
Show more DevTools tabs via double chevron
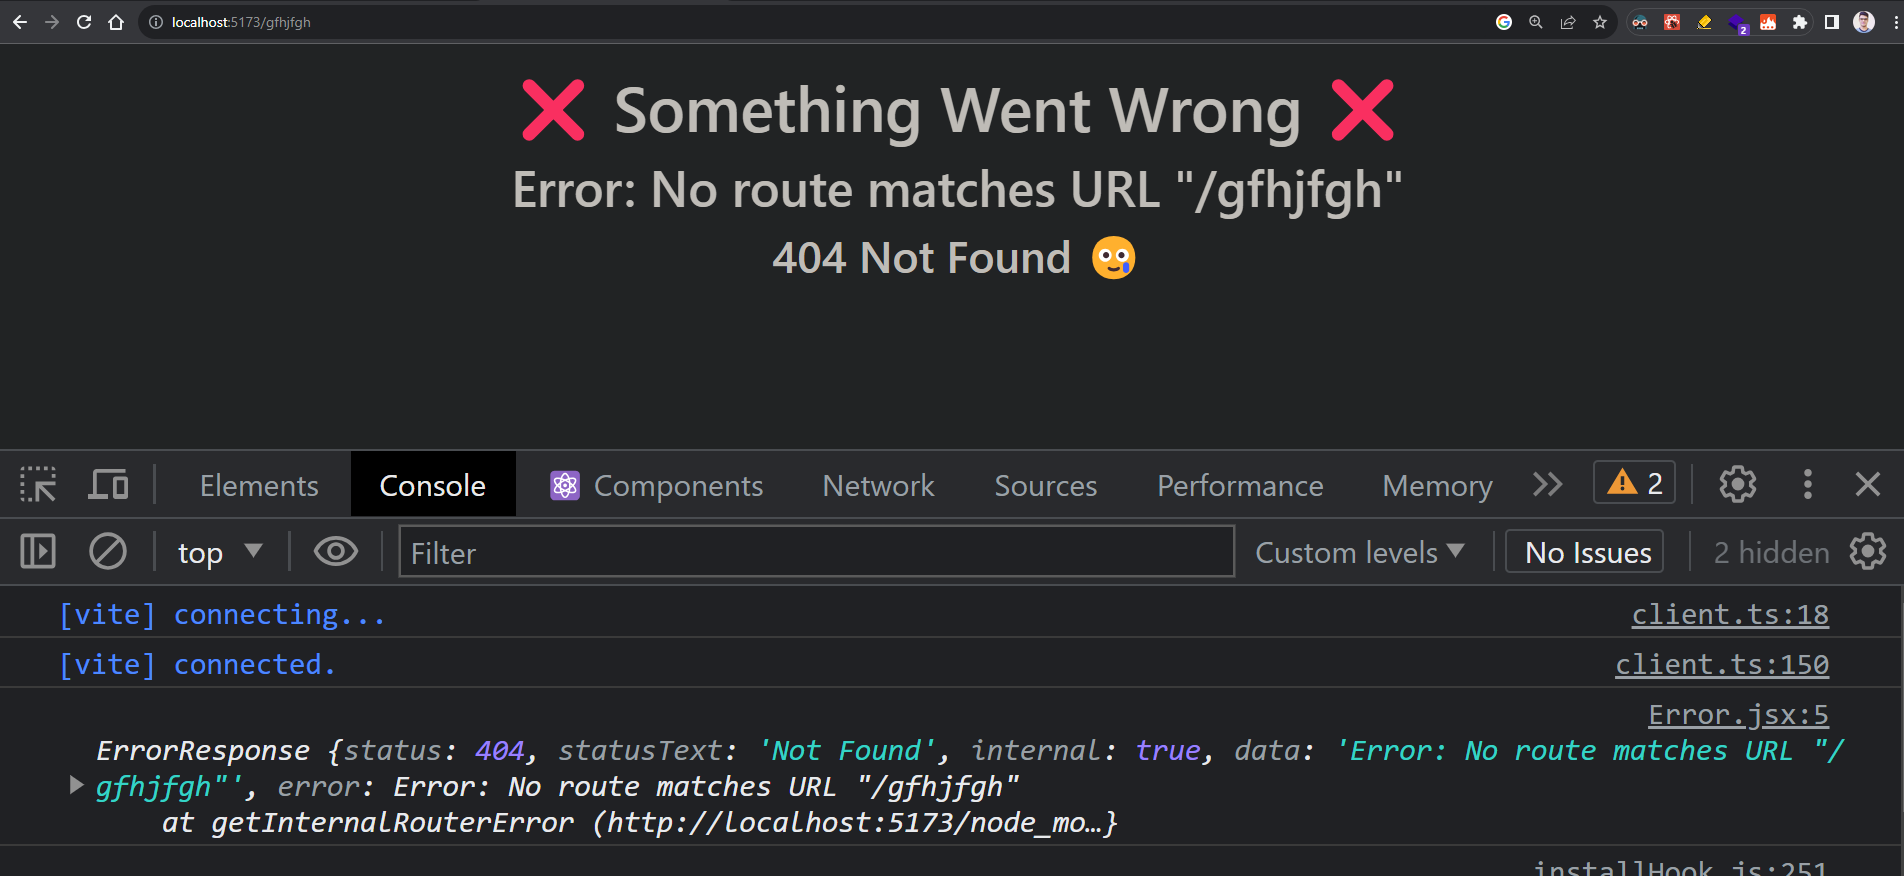coord(1547,485)
